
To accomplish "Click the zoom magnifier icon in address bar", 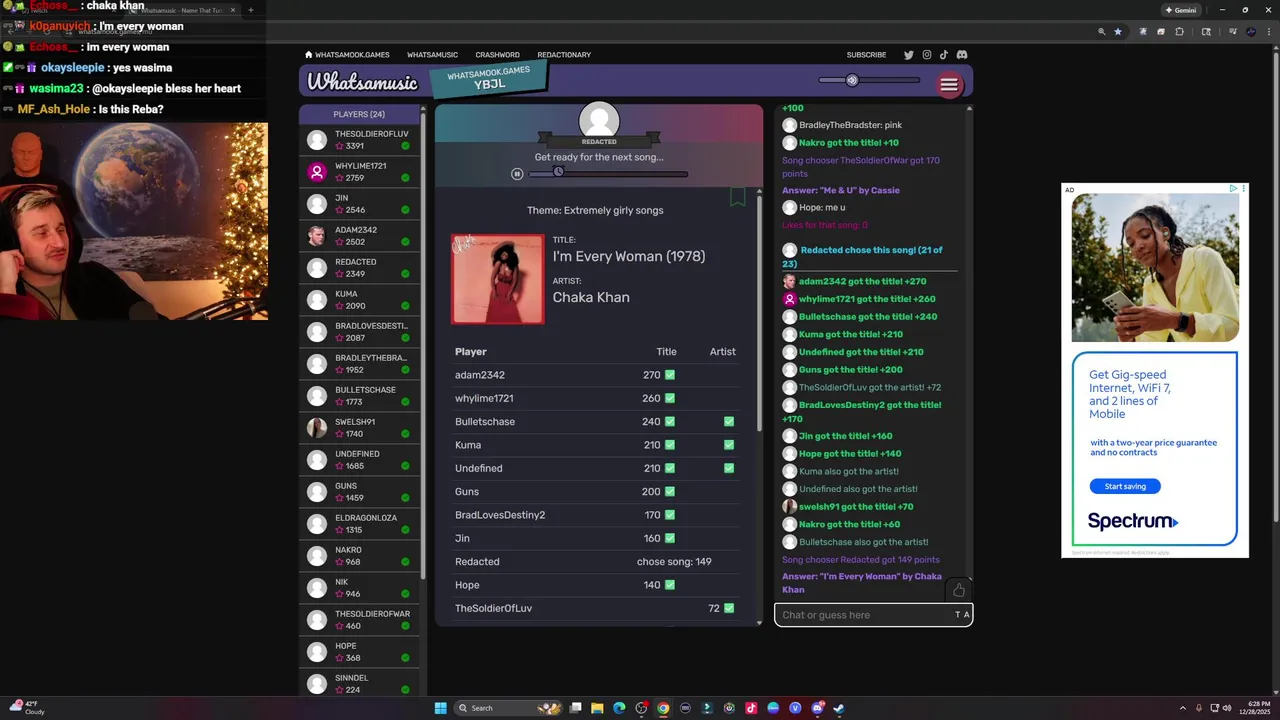I will pos(1102,31).
